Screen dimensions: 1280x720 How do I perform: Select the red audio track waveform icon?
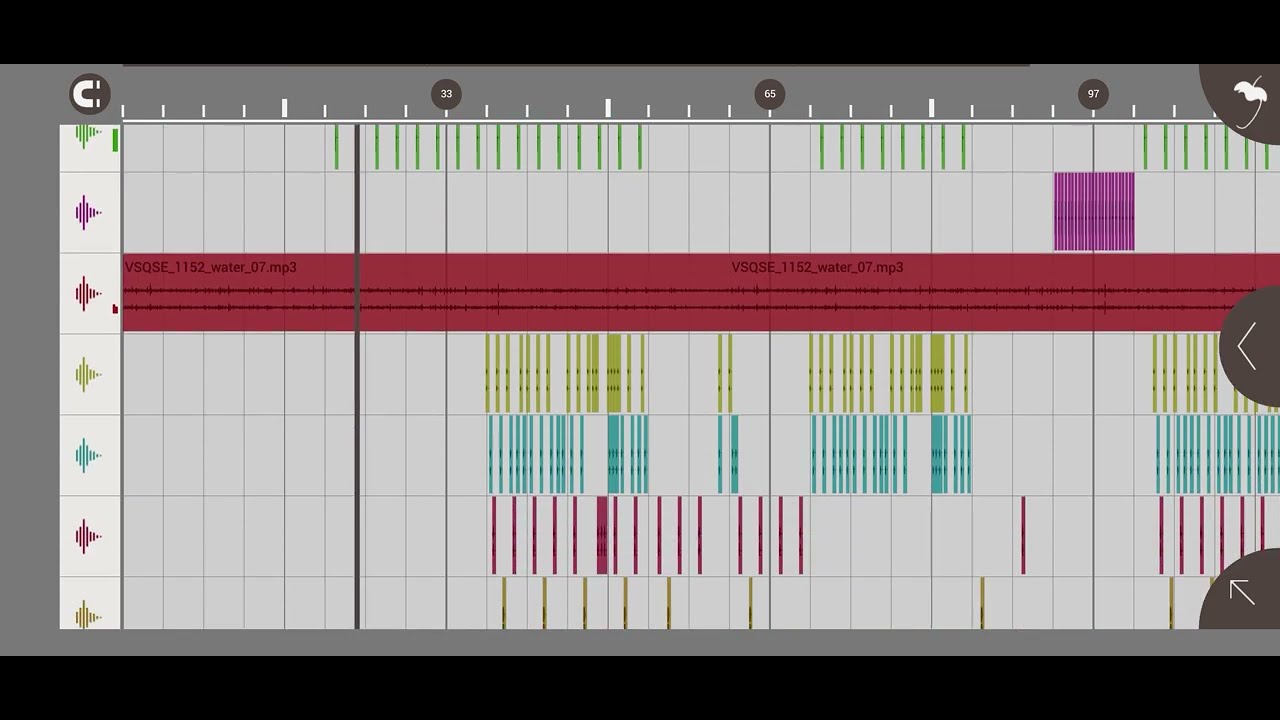point(88,293)
